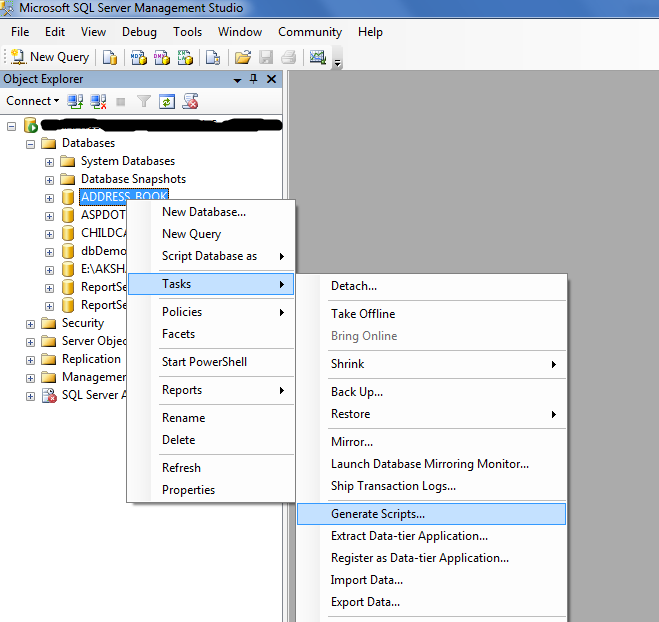Click the Analysis Services DMX Query icon

coord(162,58)
